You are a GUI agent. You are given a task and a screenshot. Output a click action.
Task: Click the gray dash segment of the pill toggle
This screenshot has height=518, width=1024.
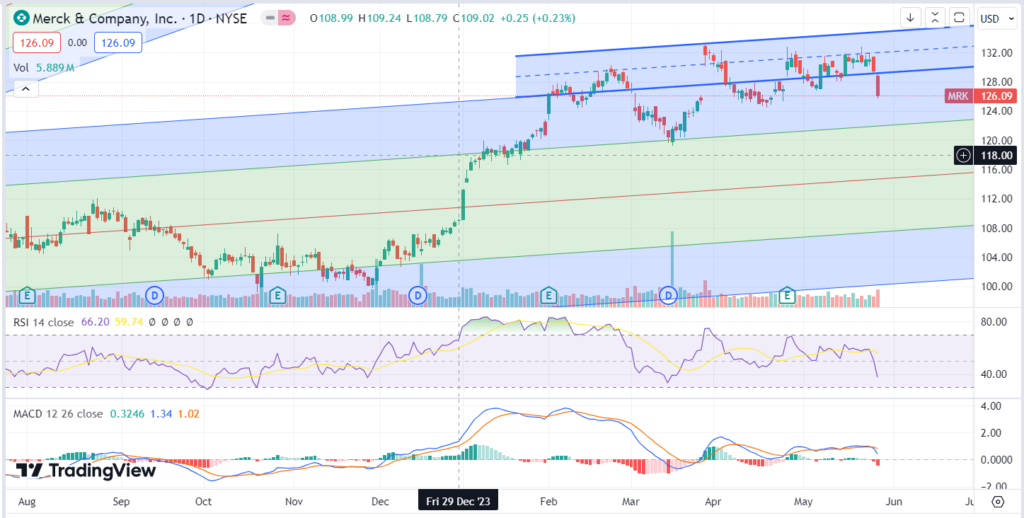click(x=269, y=18)
